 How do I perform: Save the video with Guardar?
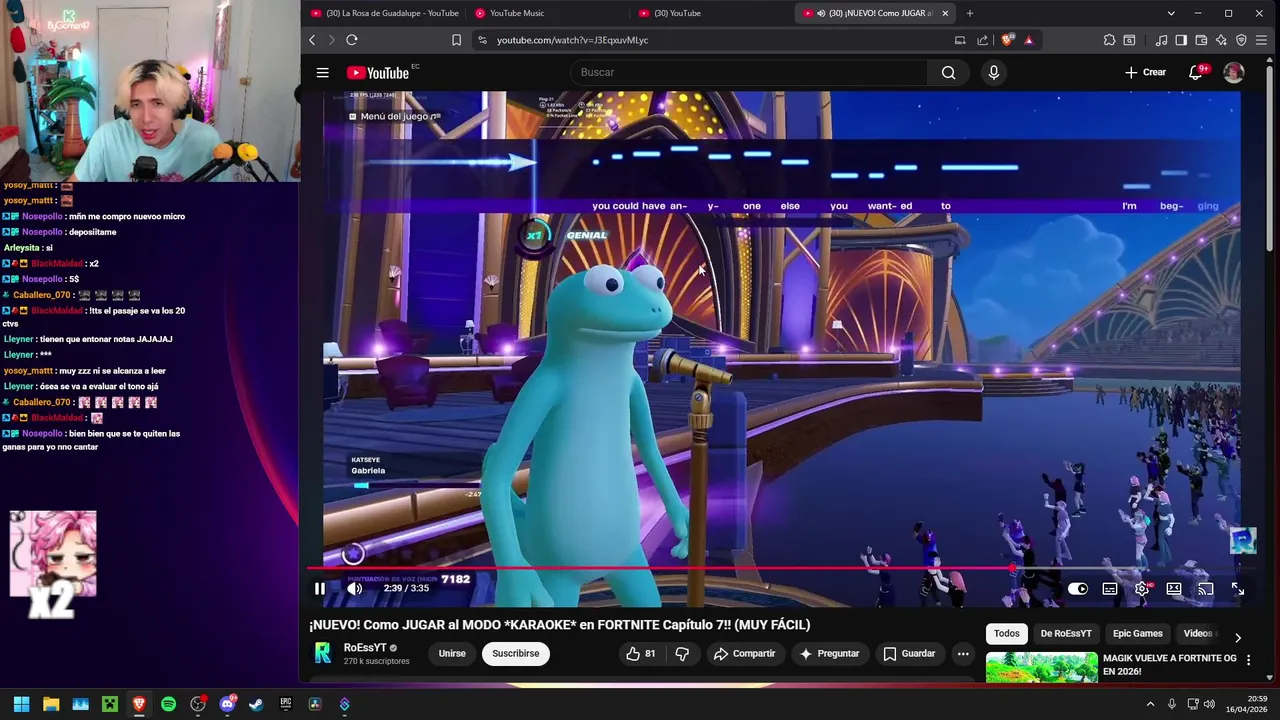(909, 654)
